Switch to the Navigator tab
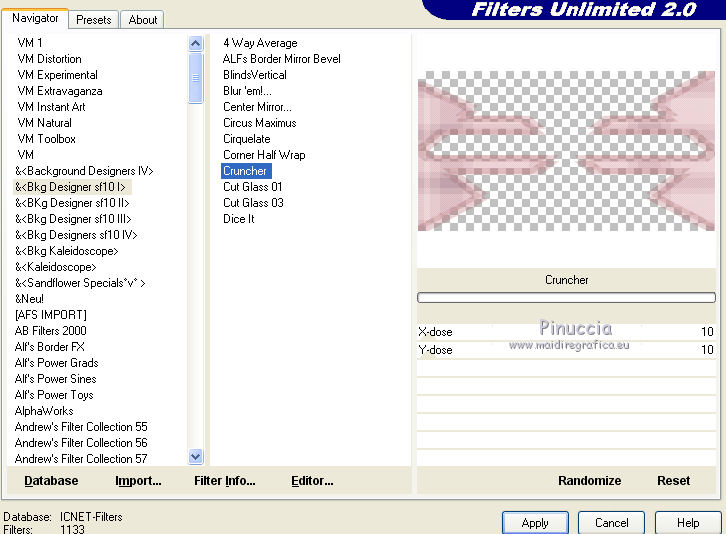 coord(35,19)
